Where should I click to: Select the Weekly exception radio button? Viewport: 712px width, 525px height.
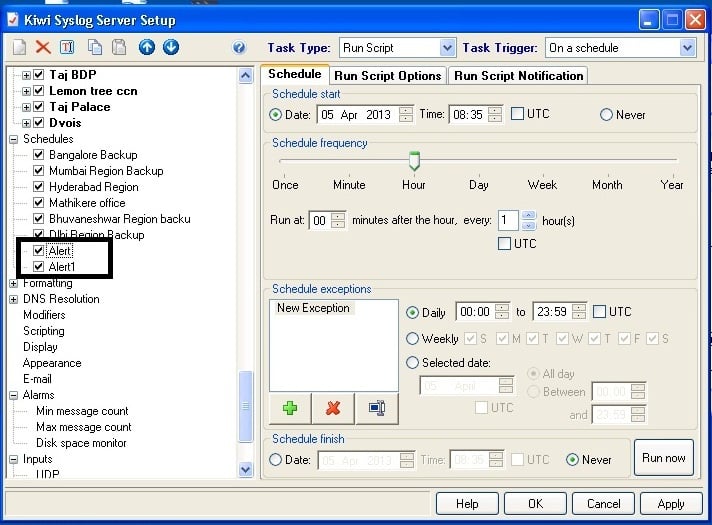(x=412, y=338)
